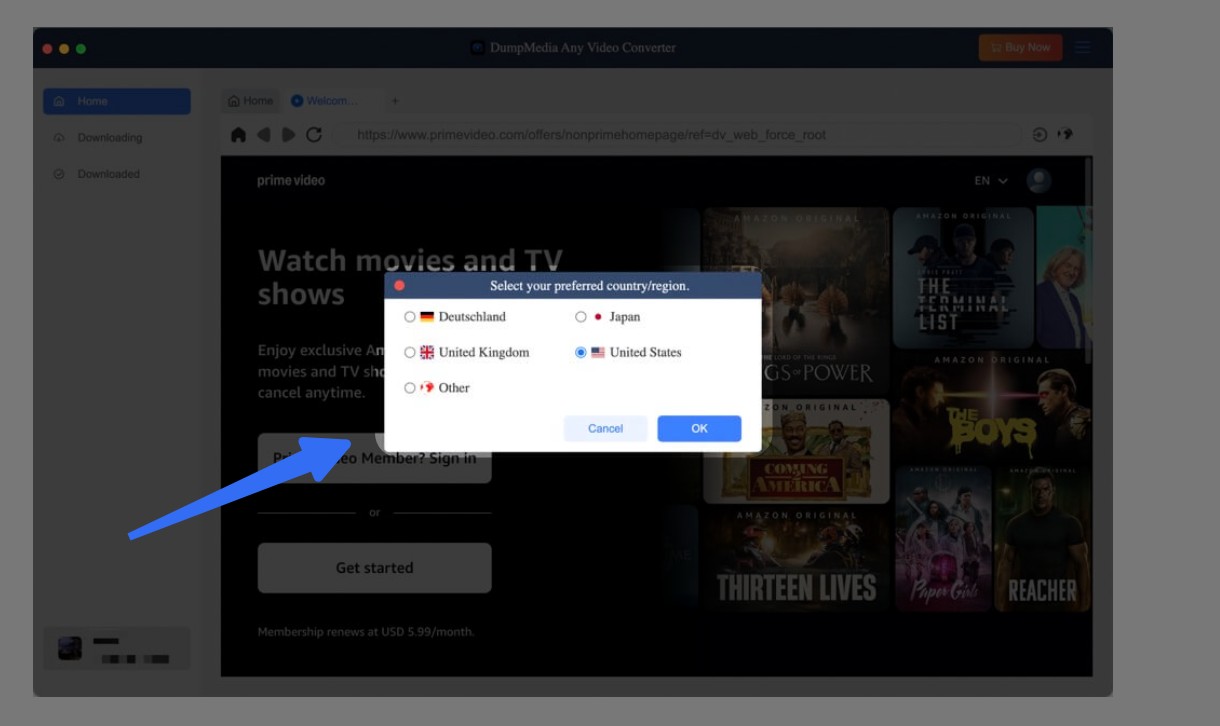Switch to the Home browser tab

pyautogui.click(x=250, y=101)
